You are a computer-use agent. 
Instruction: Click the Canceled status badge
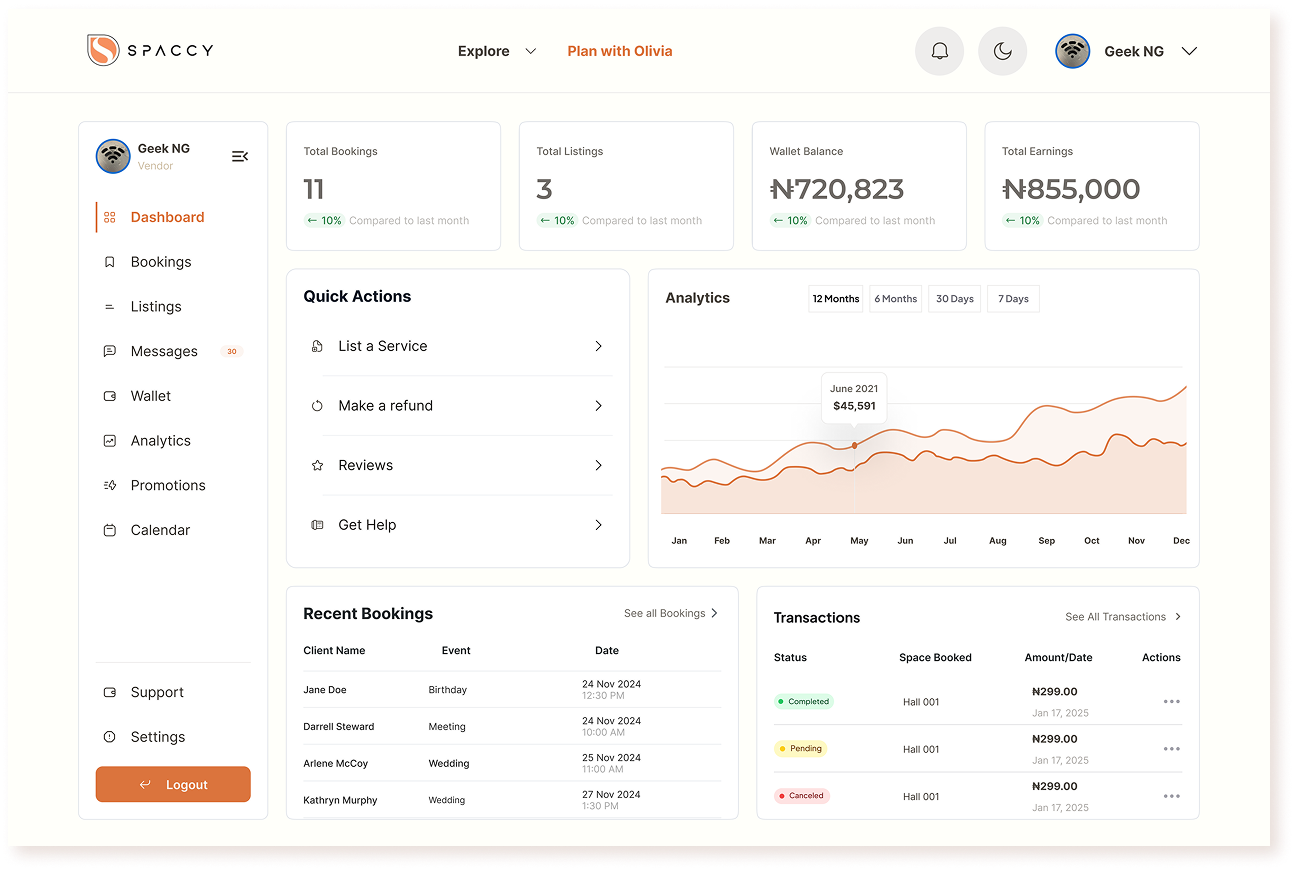[x=802, y=796]
